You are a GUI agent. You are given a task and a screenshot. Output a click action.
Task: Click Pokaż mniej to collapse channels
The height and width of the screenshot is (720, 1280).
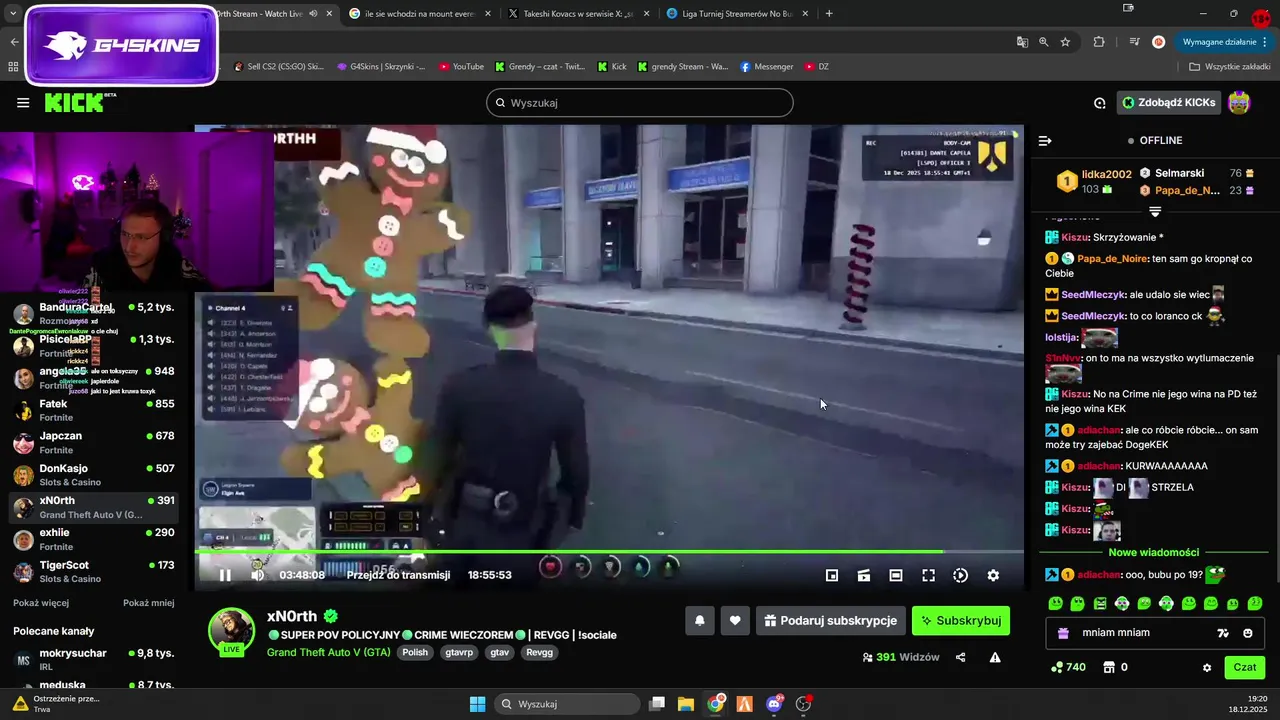click(x=149, y=603)
